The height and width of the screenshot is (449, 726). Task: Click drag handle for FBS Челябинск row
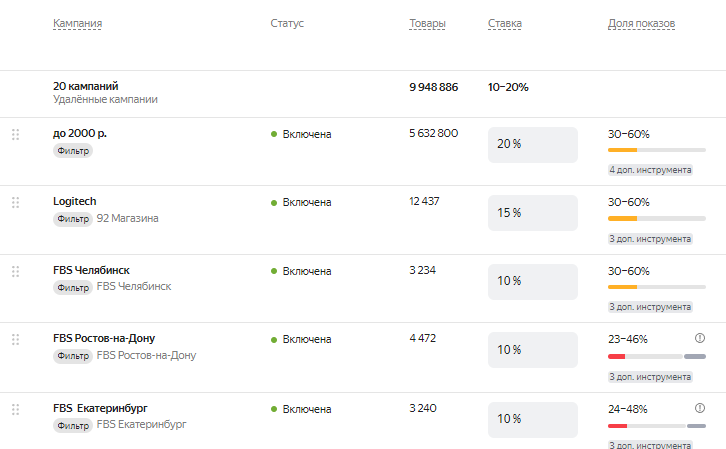(15, 271)
